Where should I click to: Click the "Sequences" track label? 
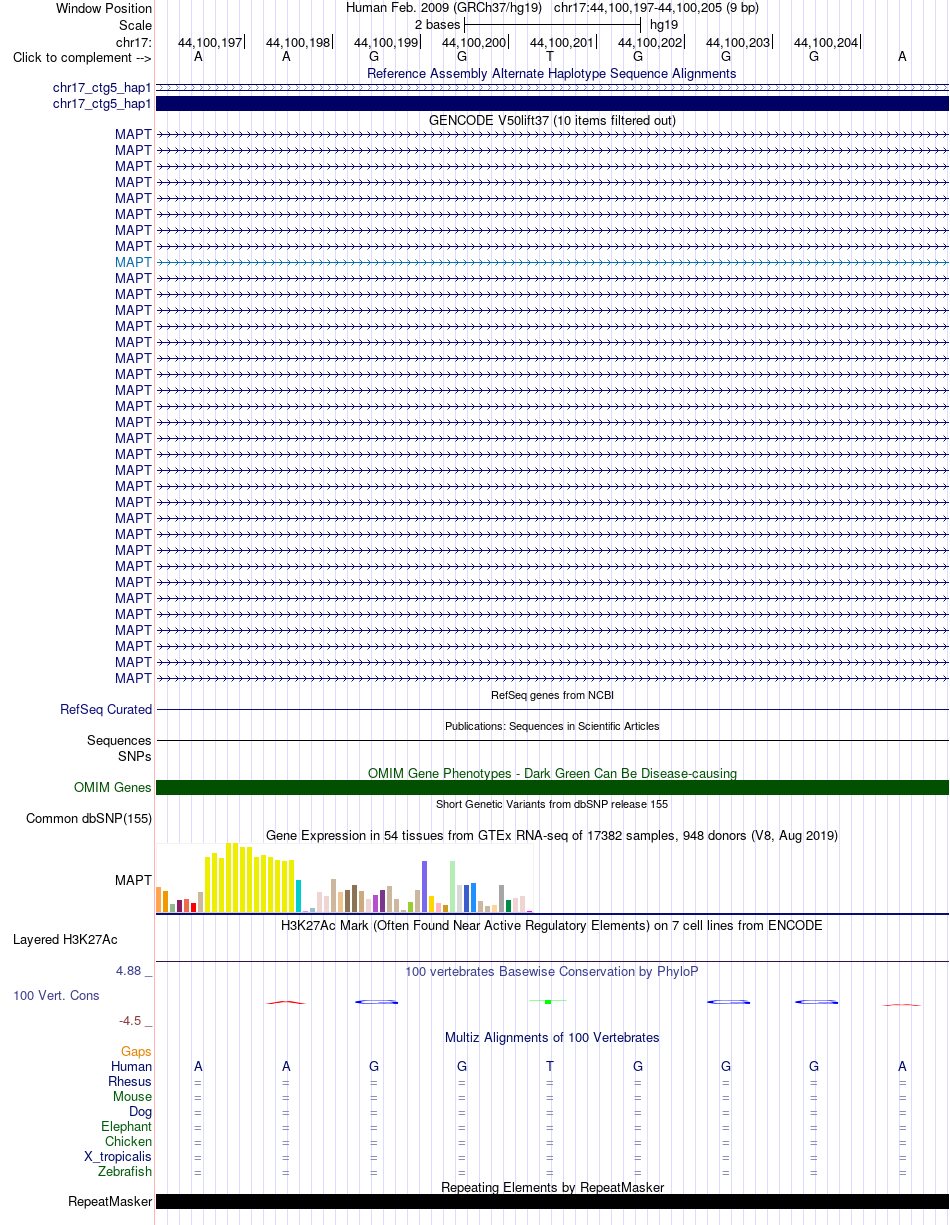pyautogui.click(x=119, y=741)
